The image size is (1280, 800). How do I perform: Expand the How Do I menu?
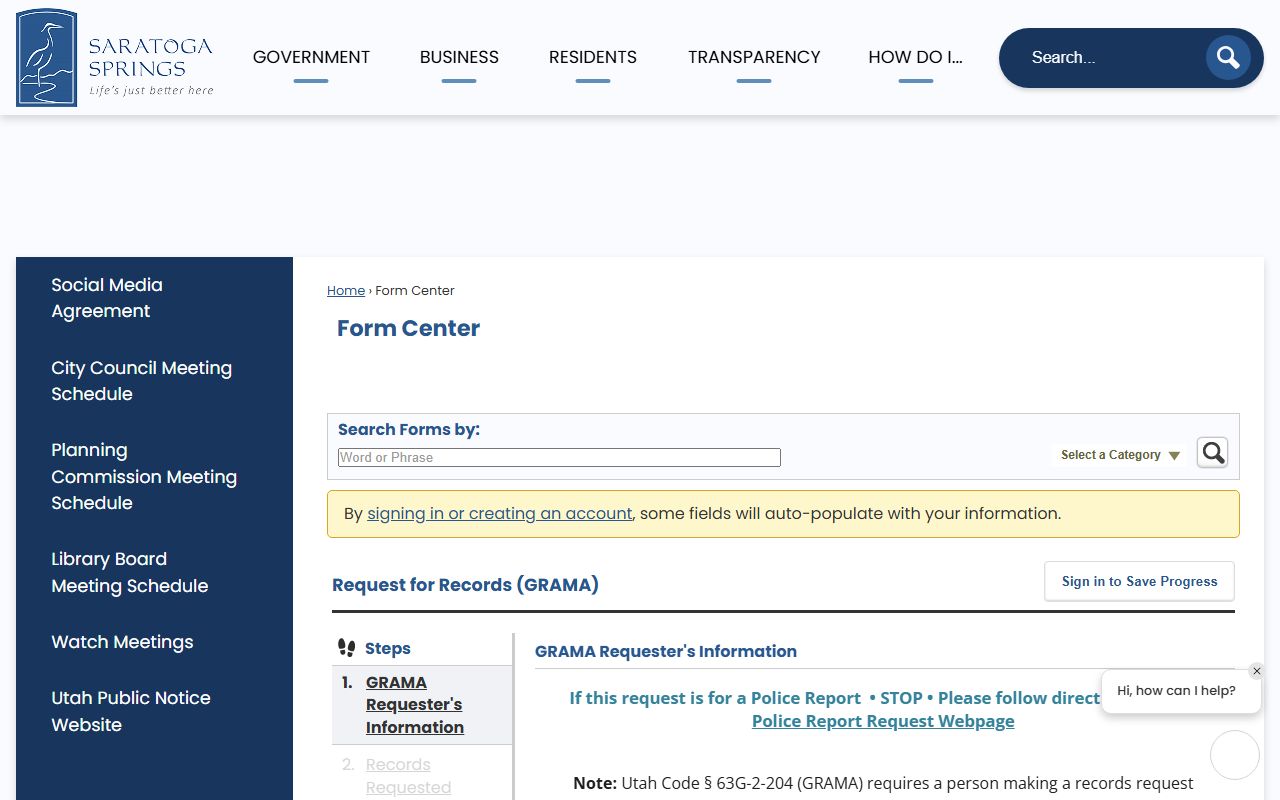[915, 58]
